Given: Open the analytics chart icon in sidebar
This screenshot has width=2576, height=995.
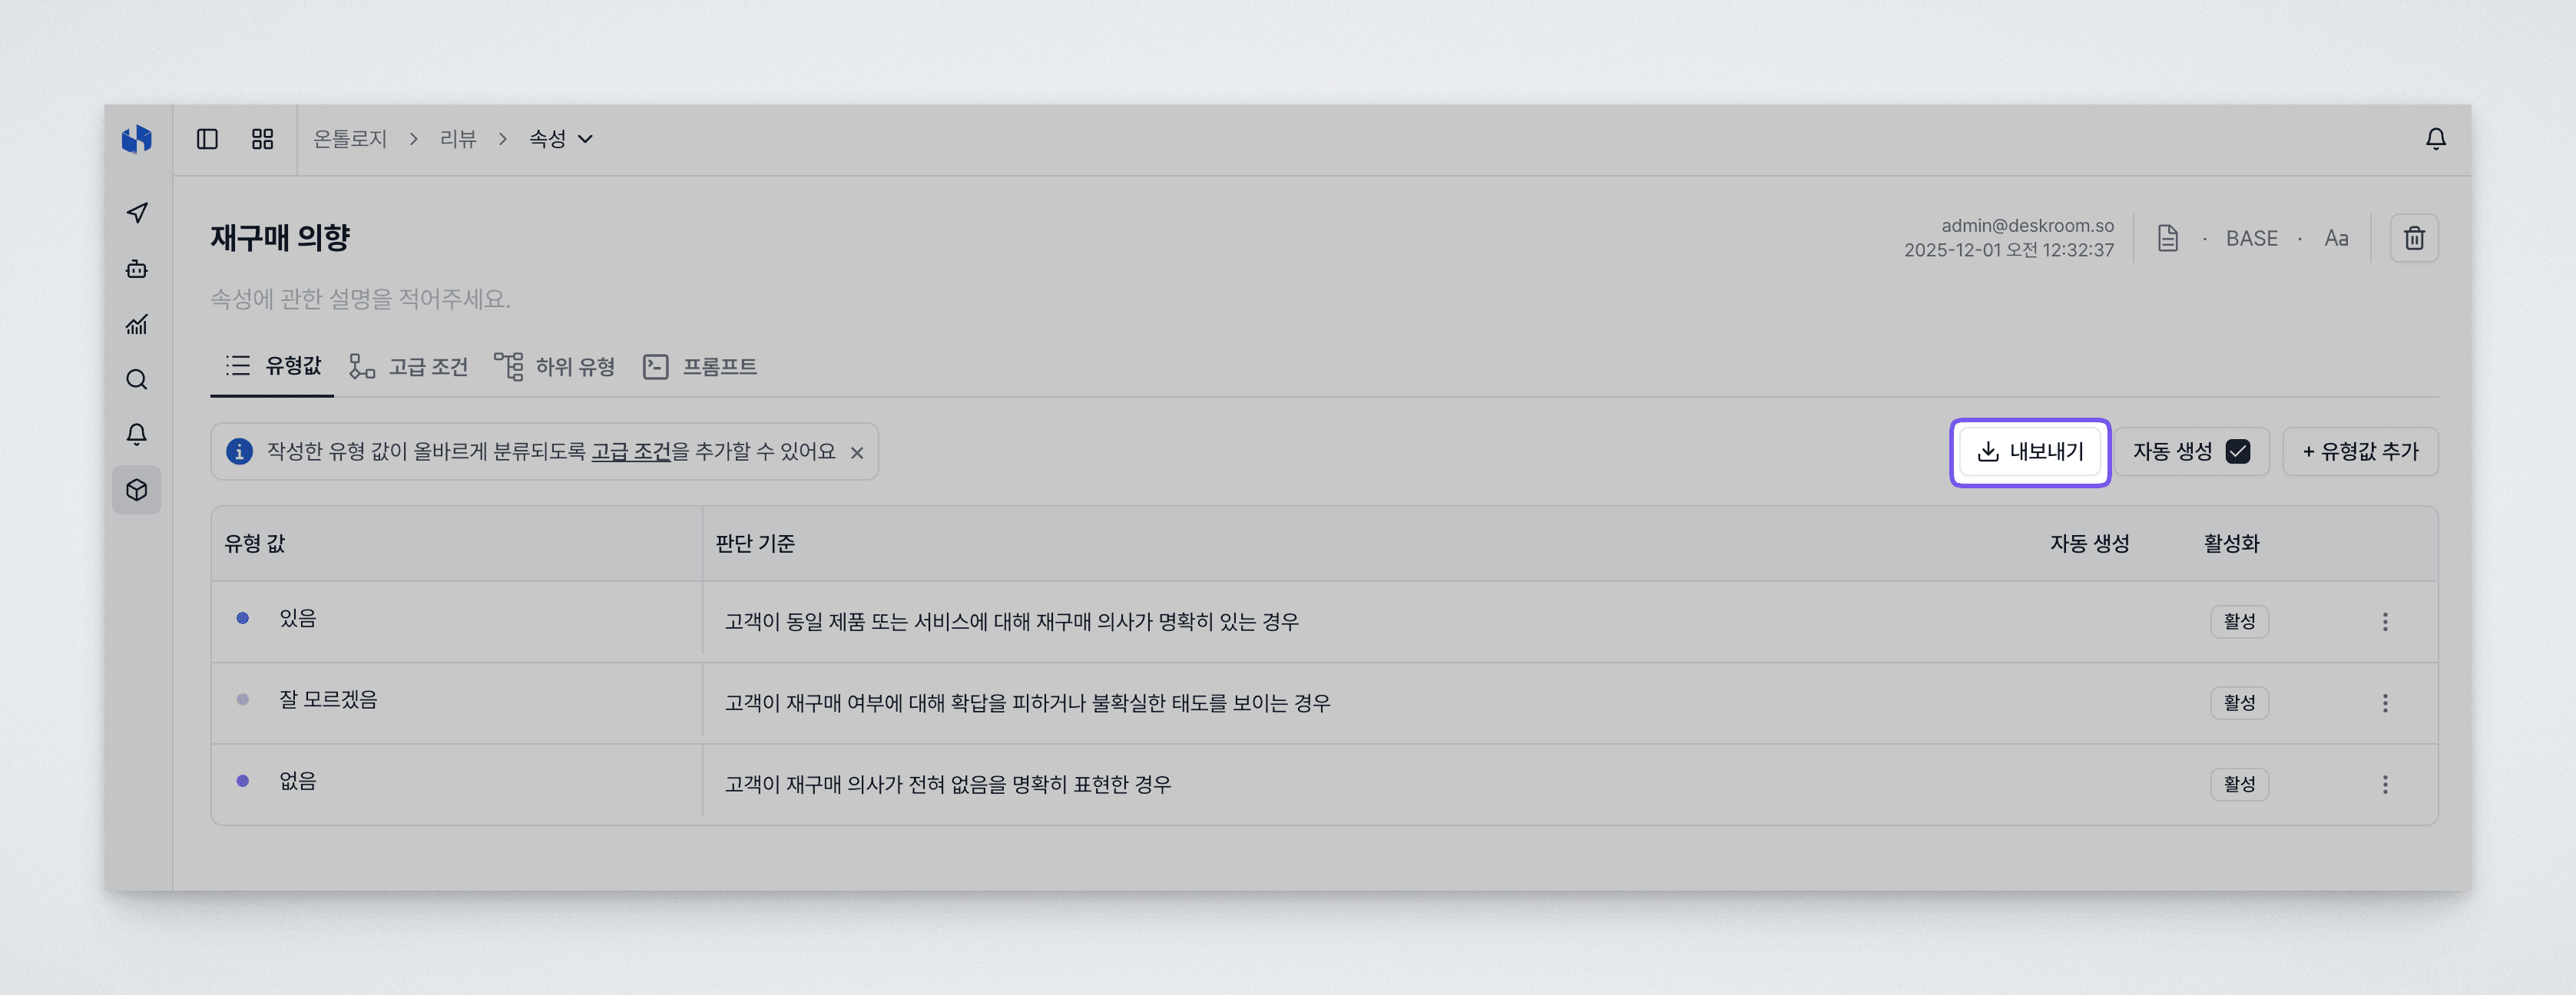Looking at the screenshot, I should coord(136,324).
